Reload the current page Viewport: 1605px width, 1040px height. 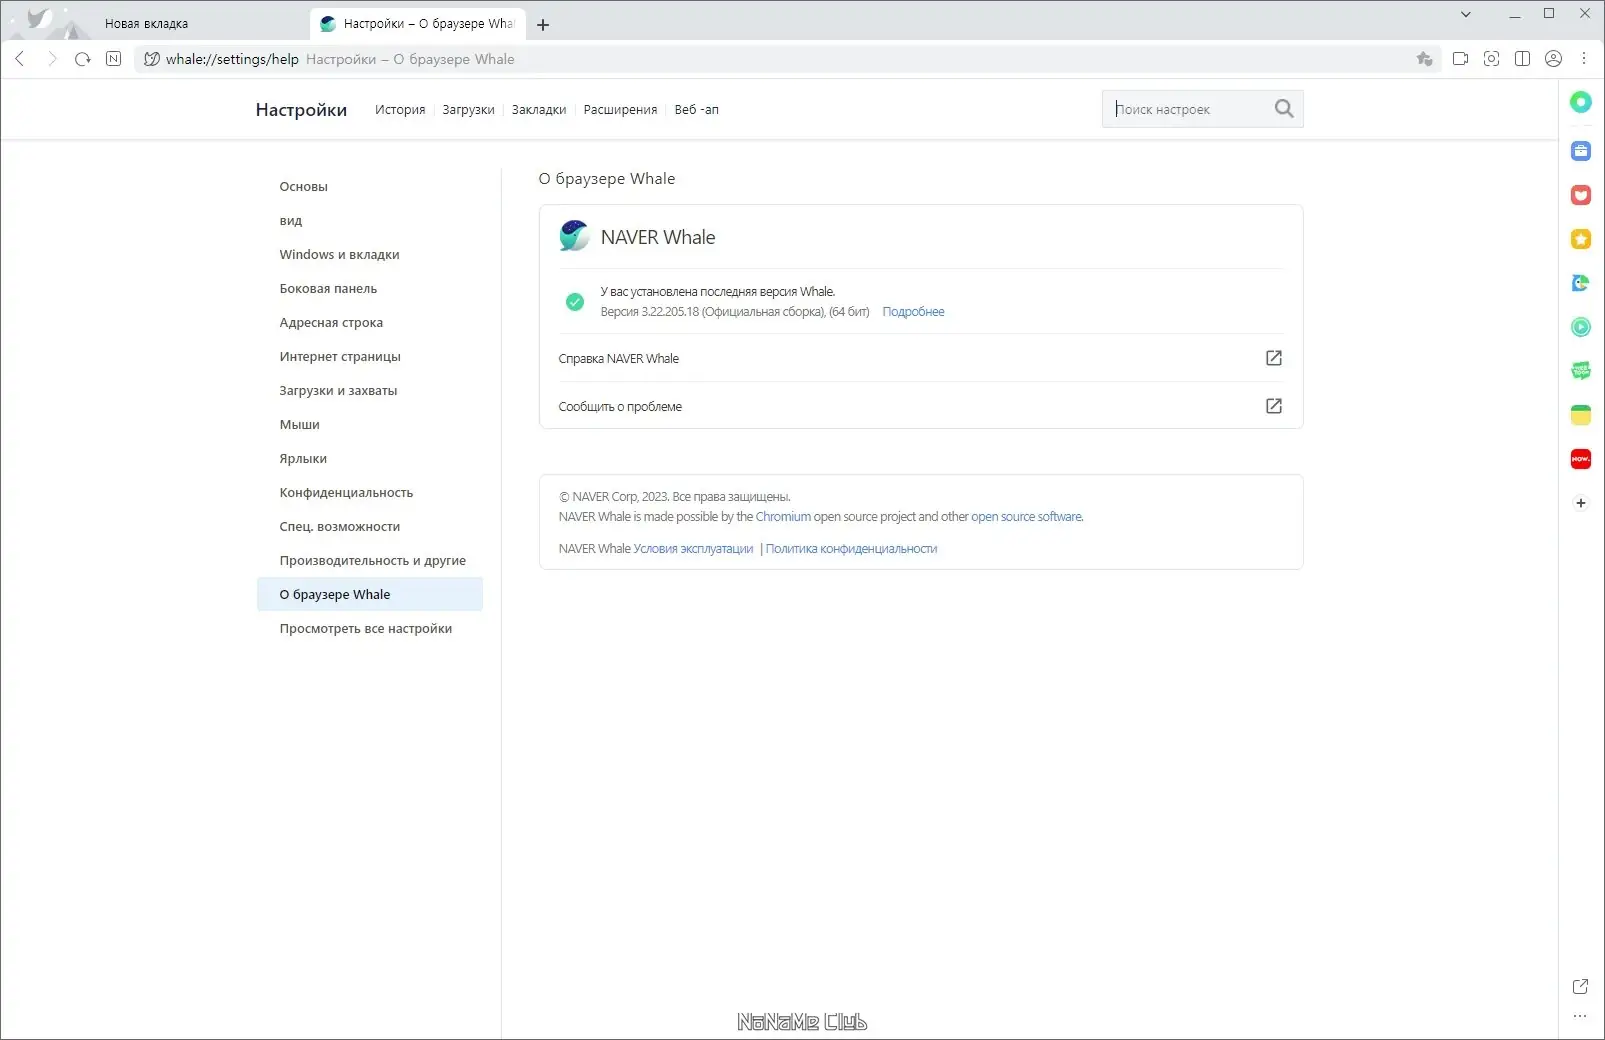pyautogui.click(x=83, y=59)
